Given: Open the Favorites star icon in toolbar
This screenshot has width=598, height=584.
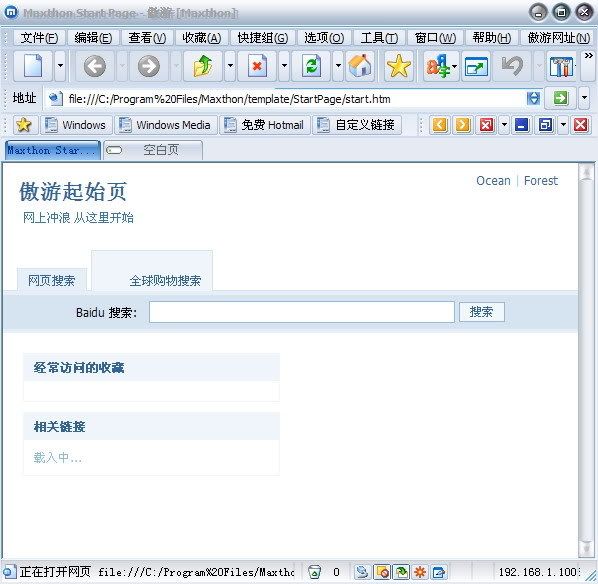Looking at the screenshot, I should point(399,66).
